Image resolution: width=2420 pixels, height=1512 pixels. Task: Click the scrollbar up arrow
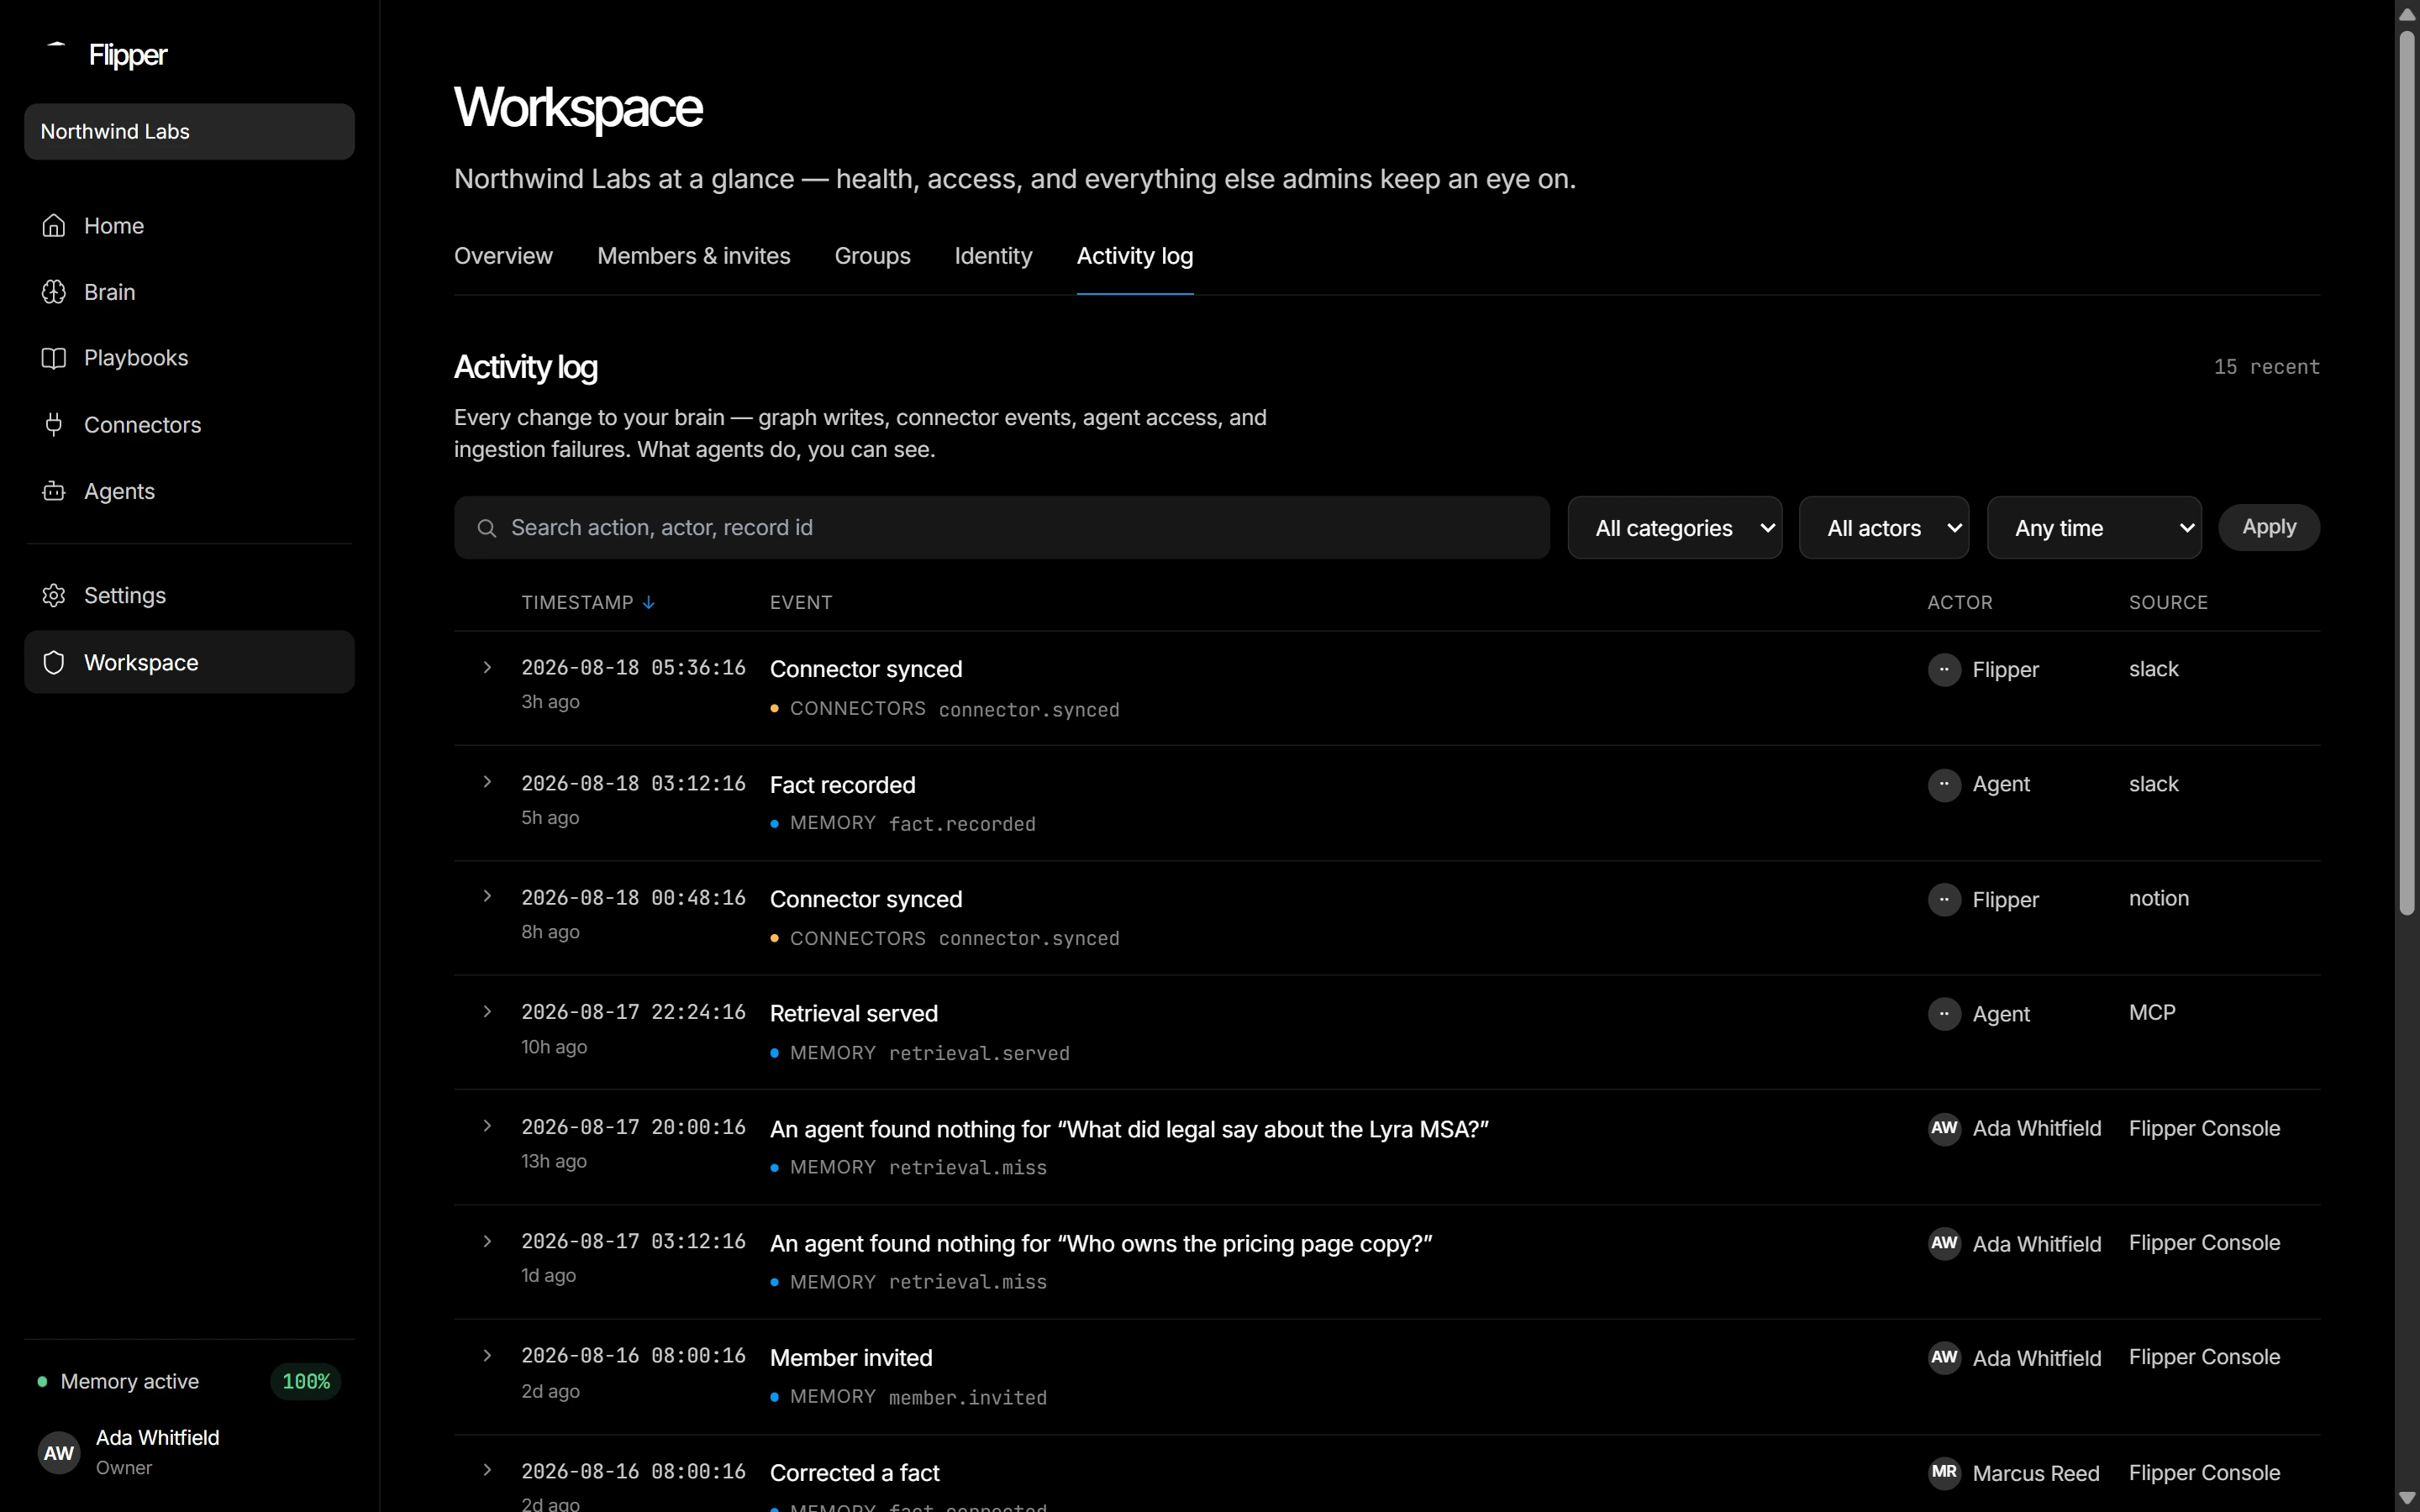[x=2407, y=14]
